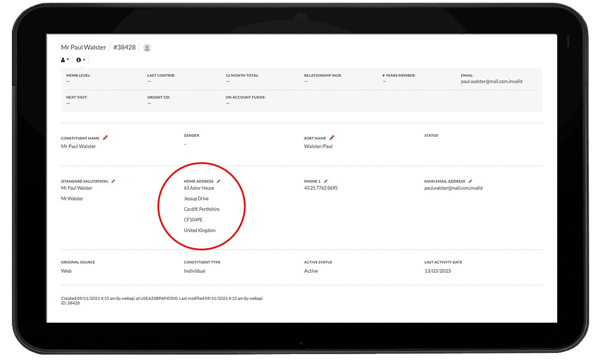
Task: Click the Created by webapi footer line
Action: (x=162, y=298)
